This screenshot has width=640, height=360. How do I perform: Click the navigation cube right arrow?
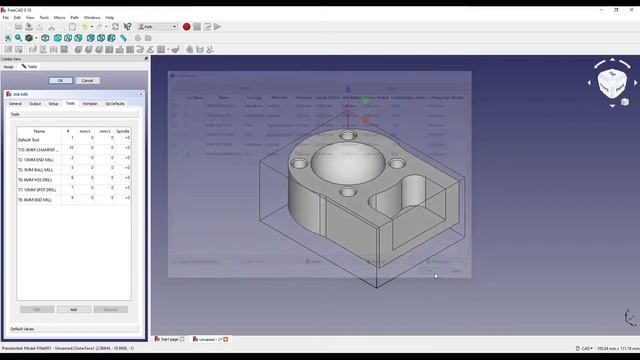[636, 82]
